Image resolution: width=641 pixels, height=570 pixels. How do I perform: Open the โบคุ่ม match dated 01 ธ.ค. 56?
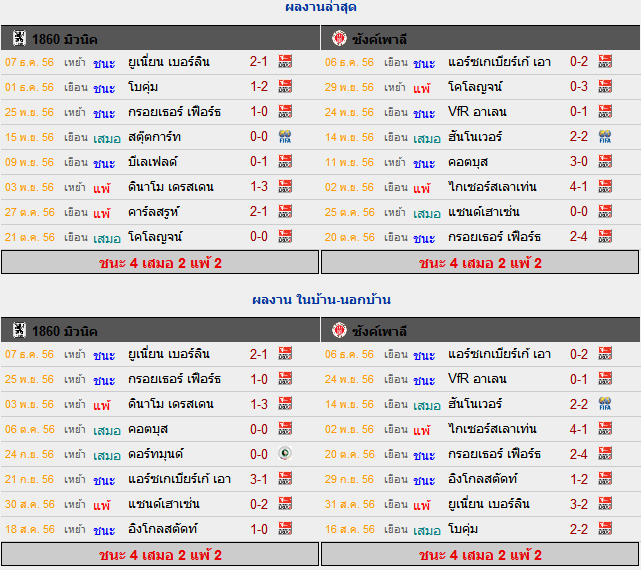click(143, 87)
